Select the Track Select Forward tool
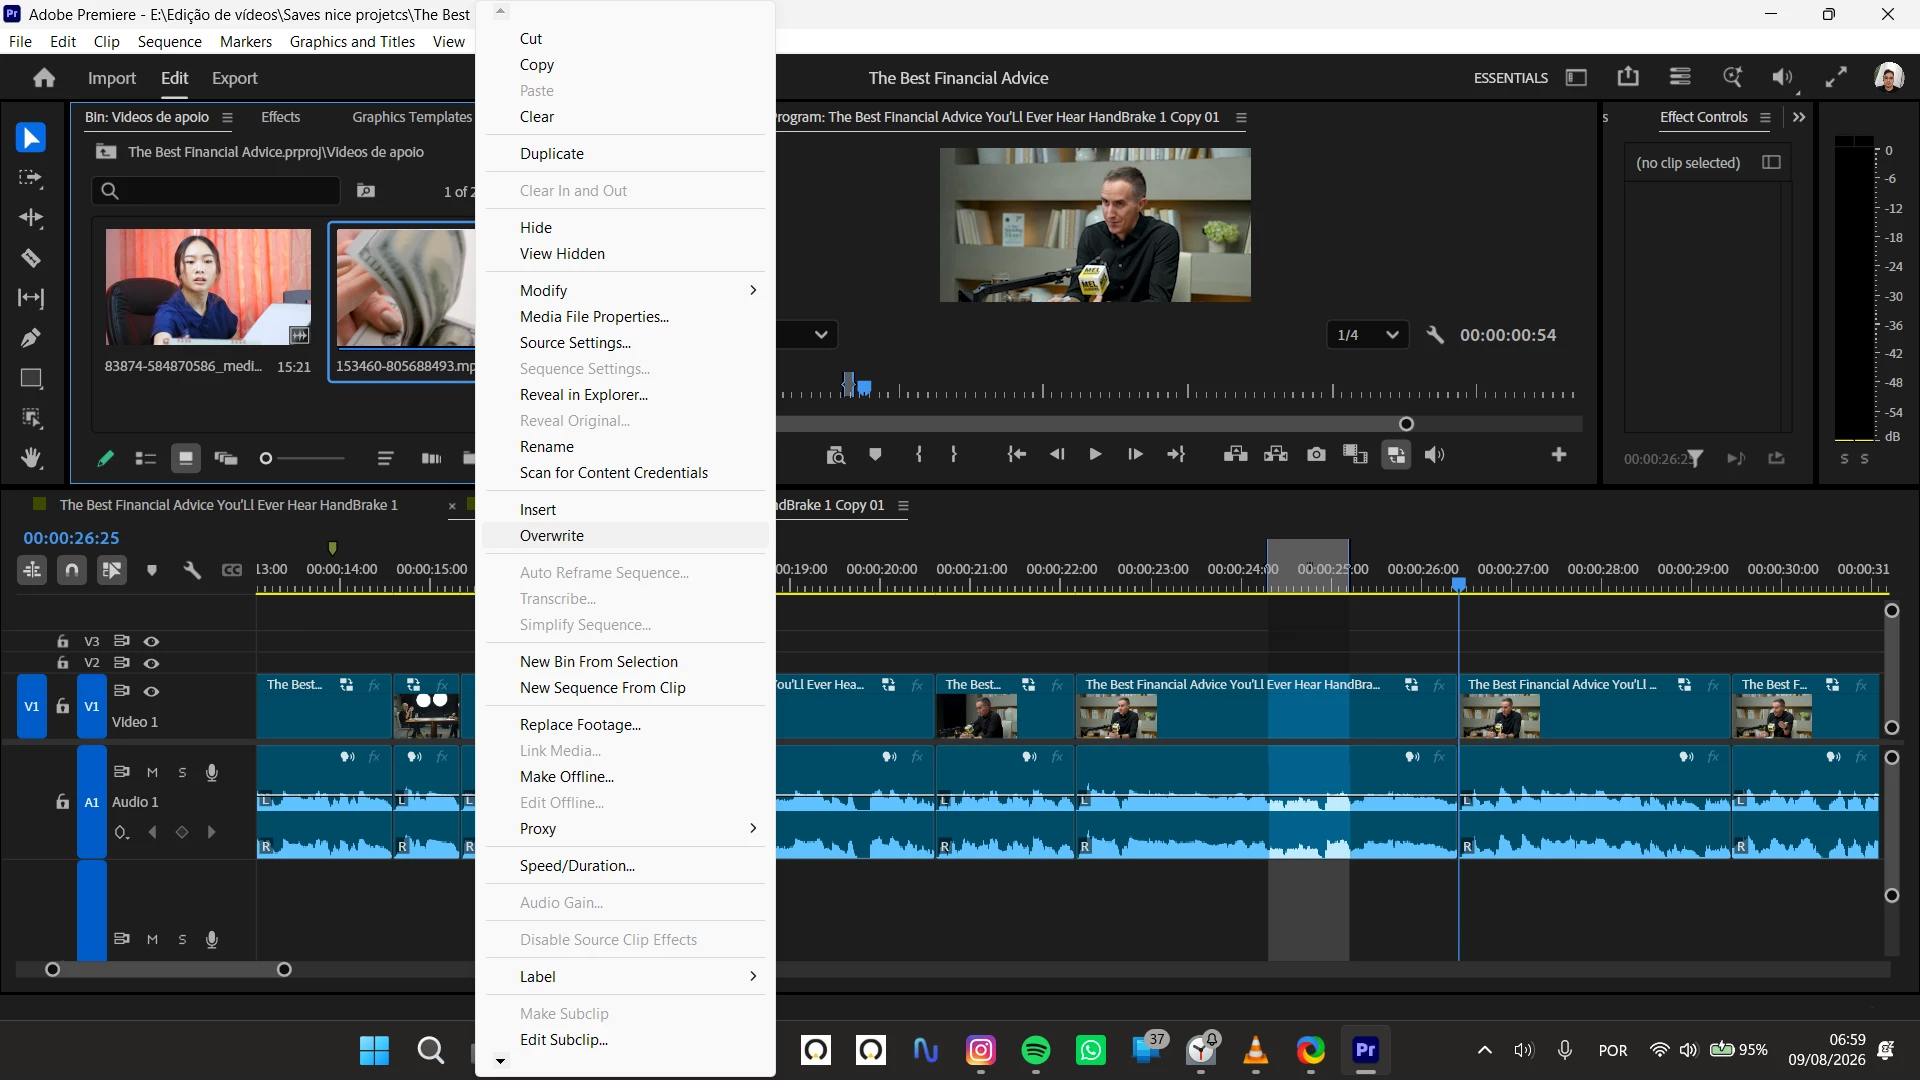This screenshot has height=1080, width=1920. pos(31,178)
